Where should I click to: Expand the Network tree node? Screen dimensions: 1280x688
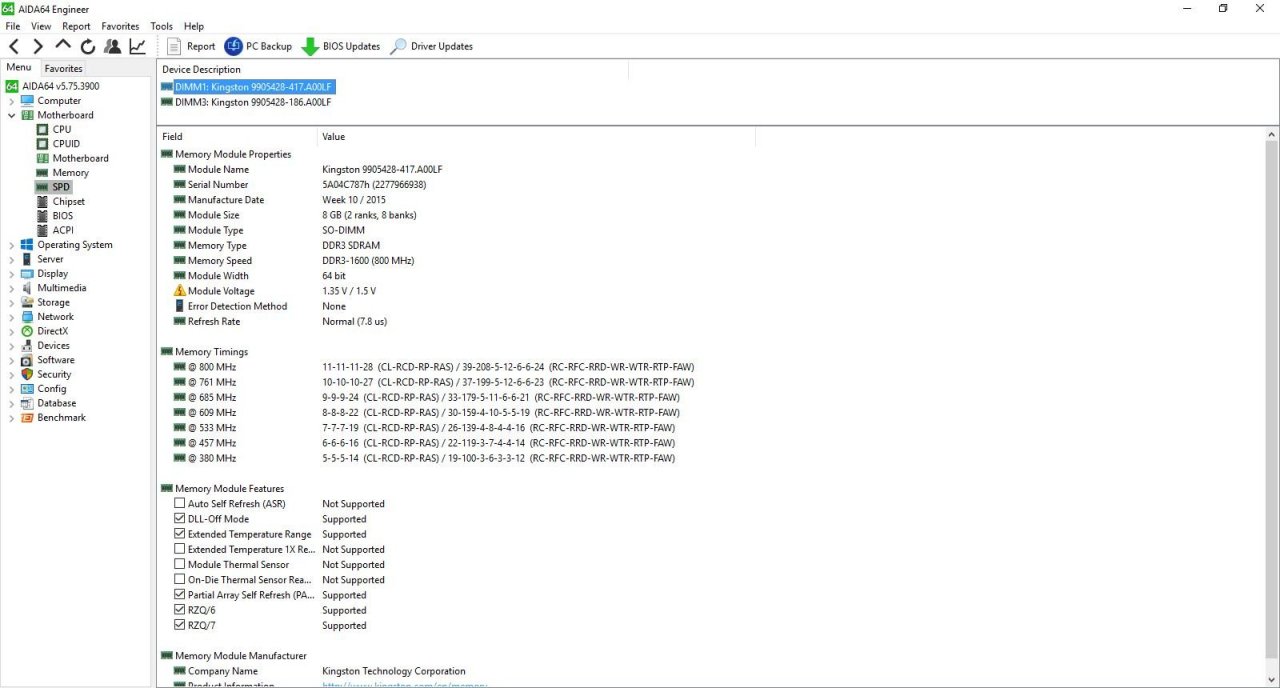coord(12,317)
